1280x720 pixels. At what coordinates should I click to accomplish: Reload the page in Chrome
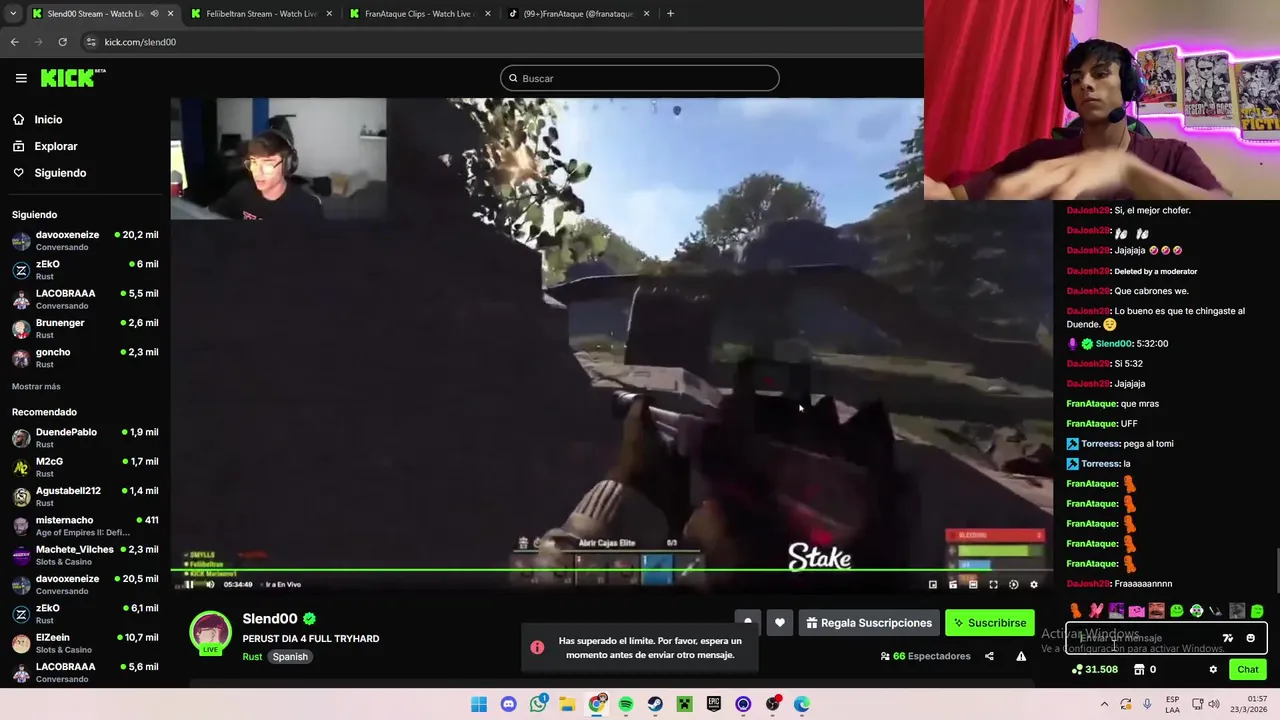pyautogui.click(x=62, y=42)
